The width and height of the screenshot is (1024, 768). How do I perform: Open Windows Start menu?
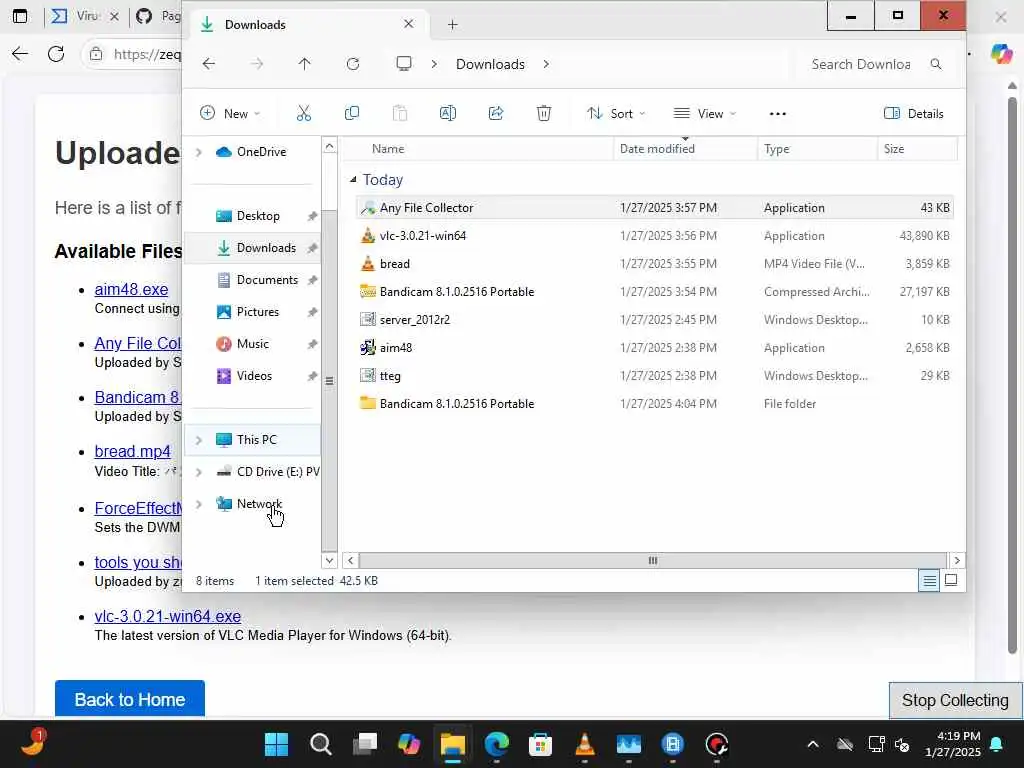[276, 744]
